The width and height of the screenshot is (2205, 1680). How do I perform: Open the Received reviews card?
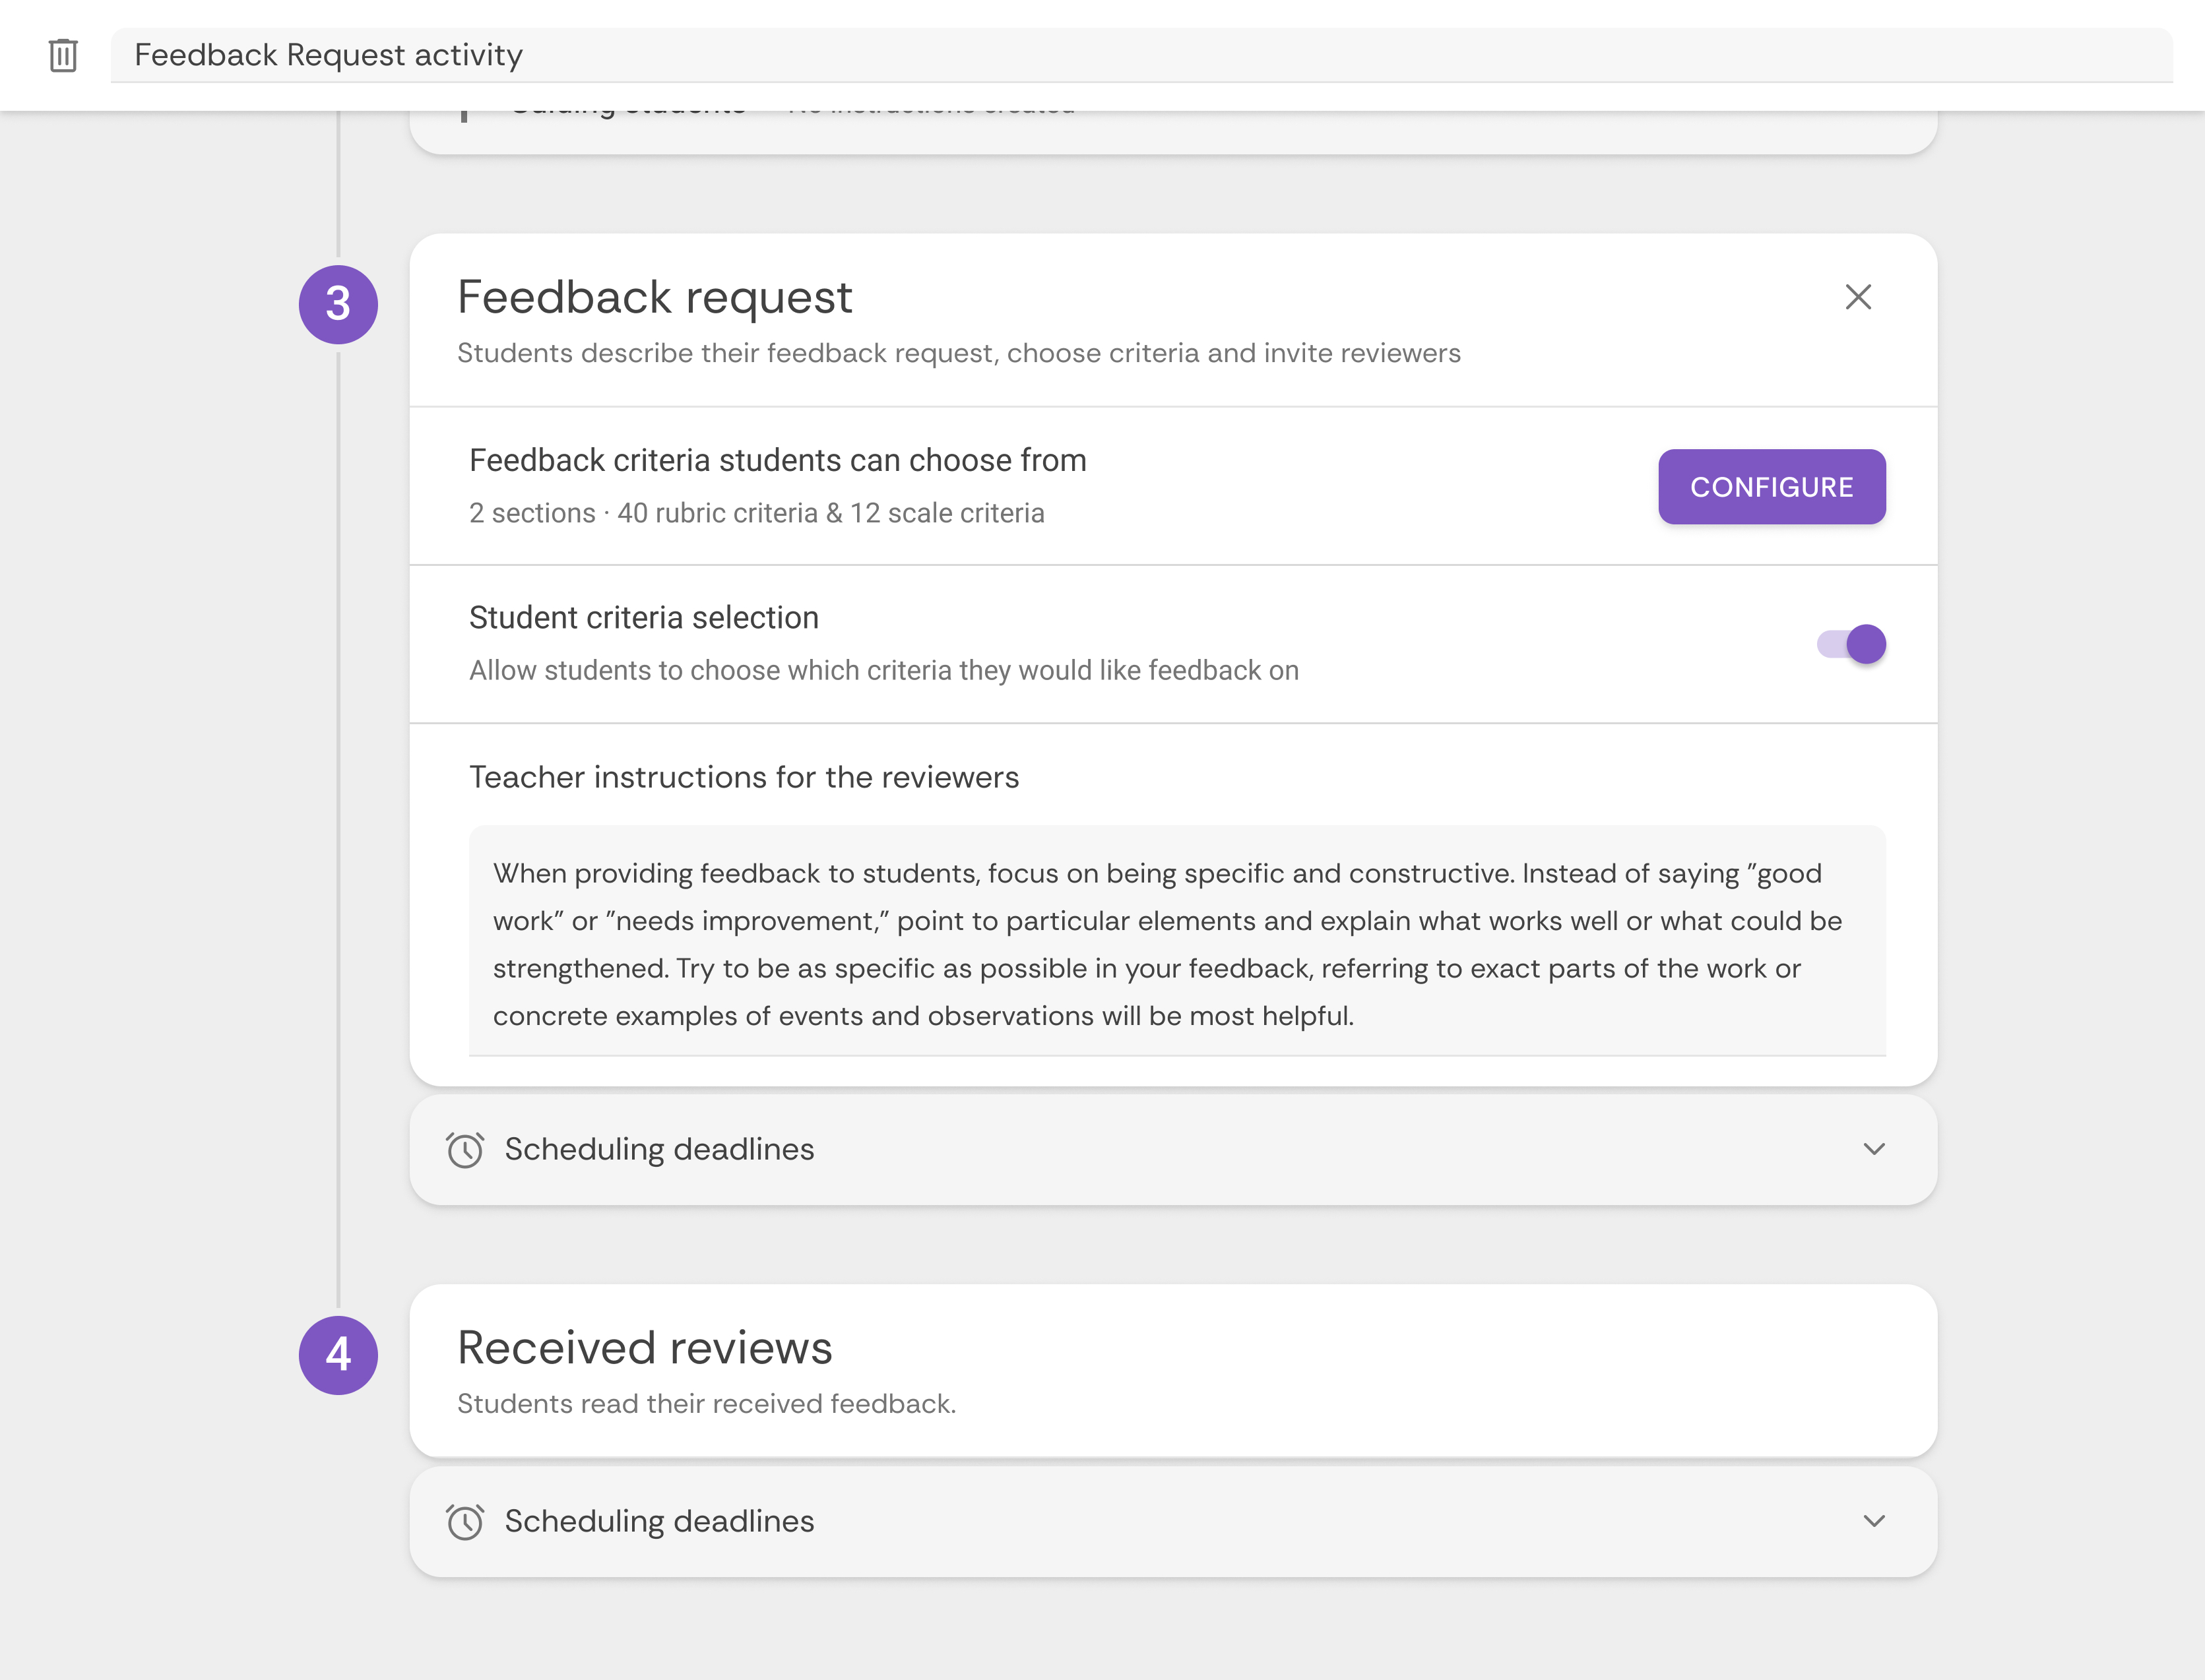[1172, 1370]
